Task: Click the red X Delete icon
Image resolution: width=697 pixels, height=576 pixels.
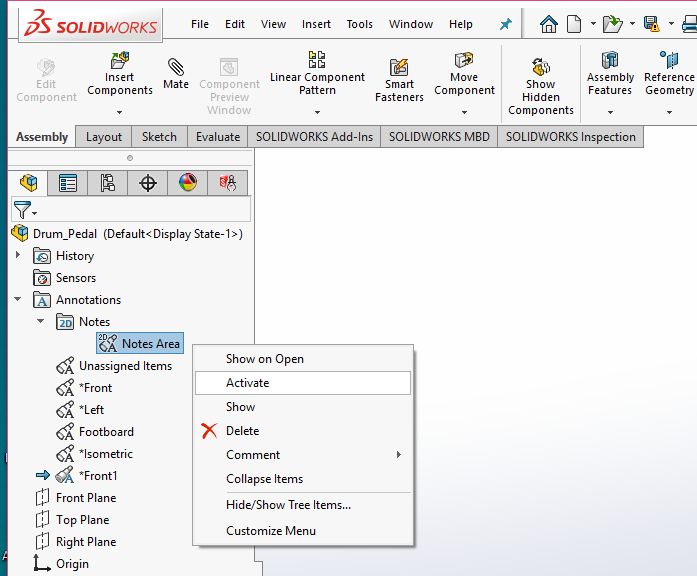Action: point(209,431)
